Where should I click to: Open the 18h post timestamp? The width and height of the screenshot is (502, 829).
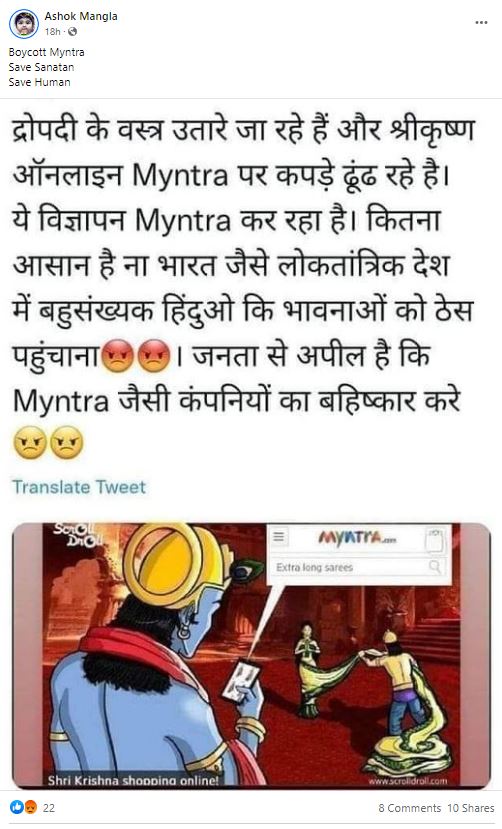click(52, 32)
